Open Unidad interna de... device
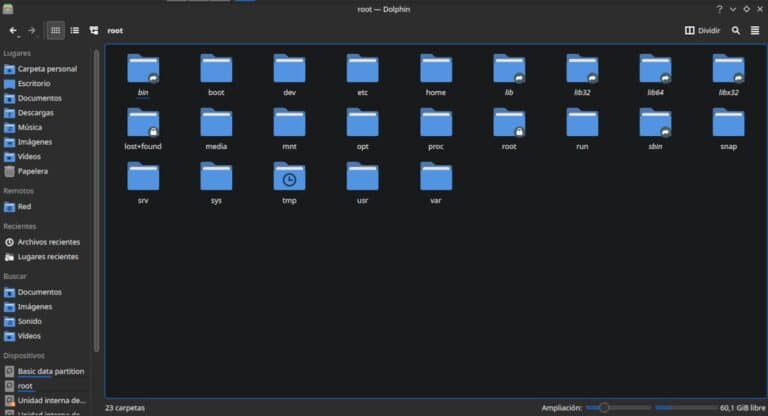The image size is (768, 416). tap(45, 401)
